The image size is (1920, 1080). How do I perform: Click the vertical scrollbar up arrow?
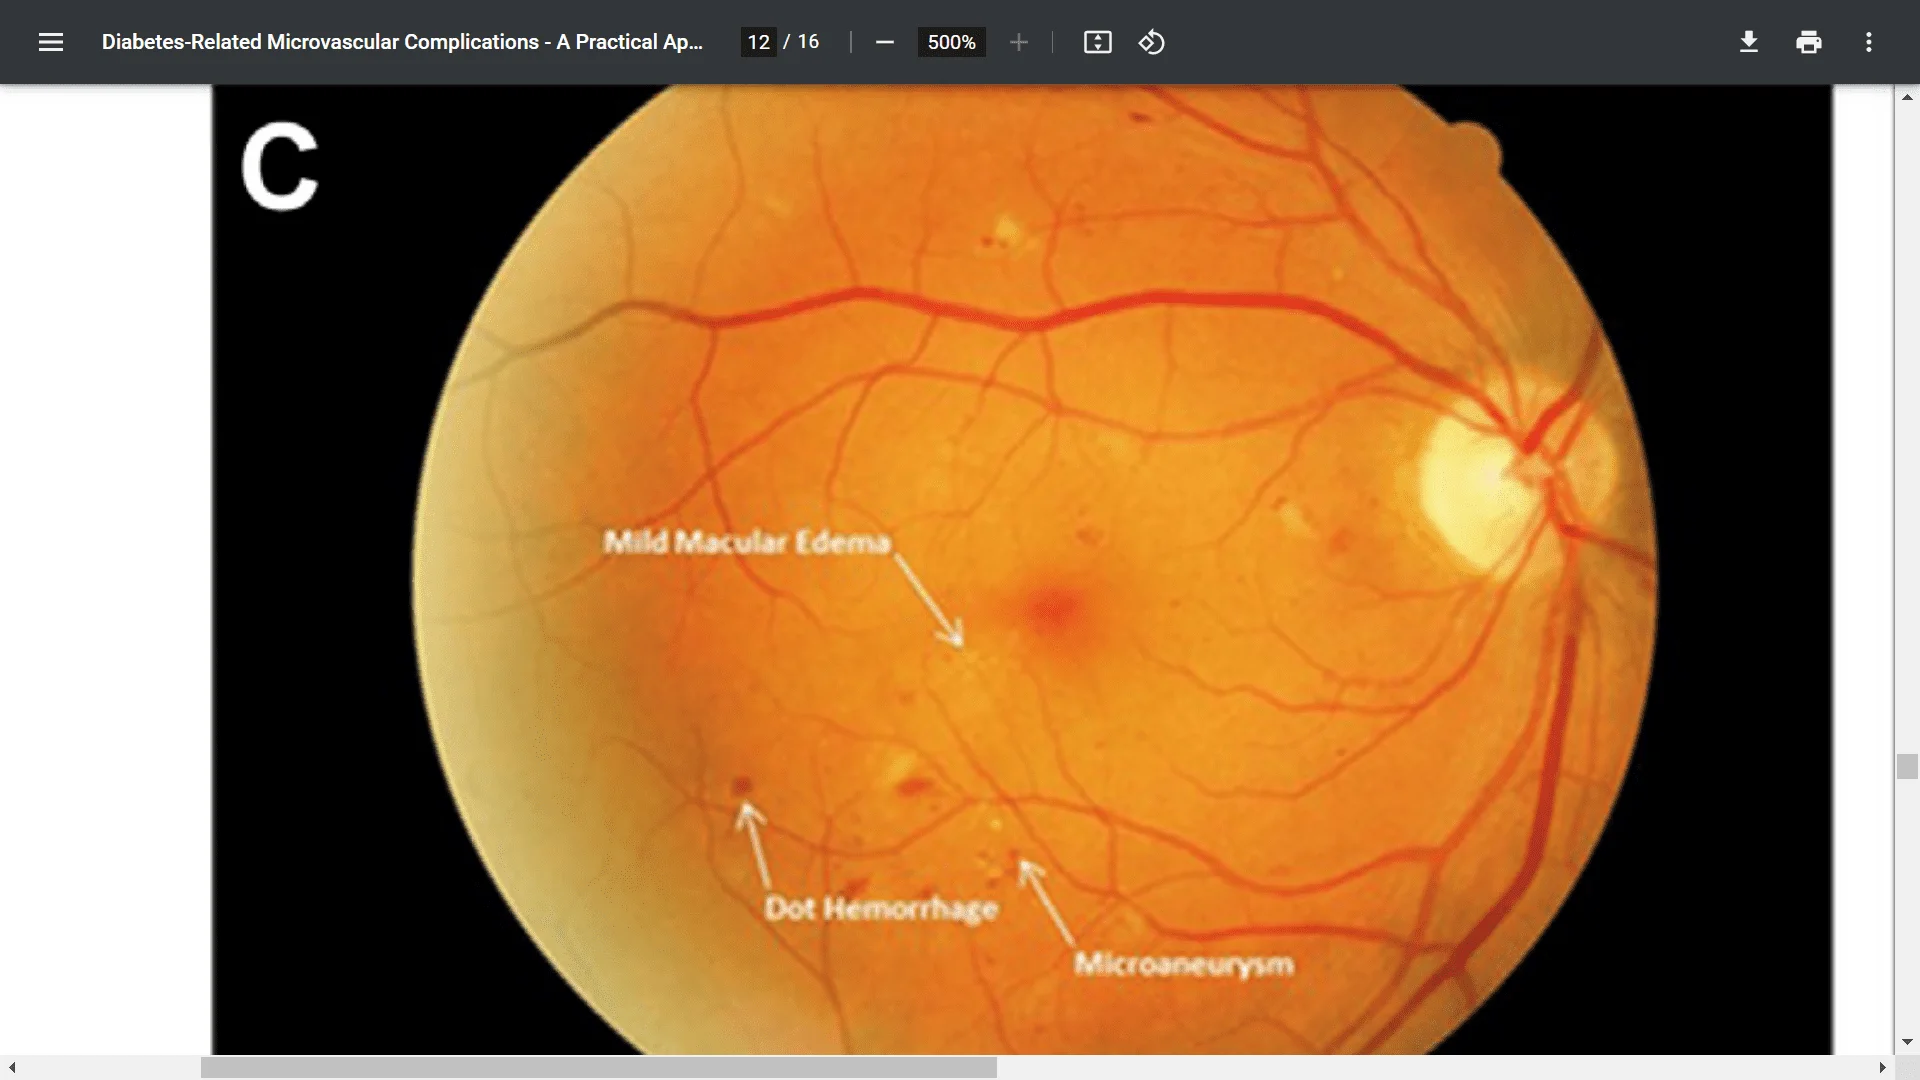1907,97
